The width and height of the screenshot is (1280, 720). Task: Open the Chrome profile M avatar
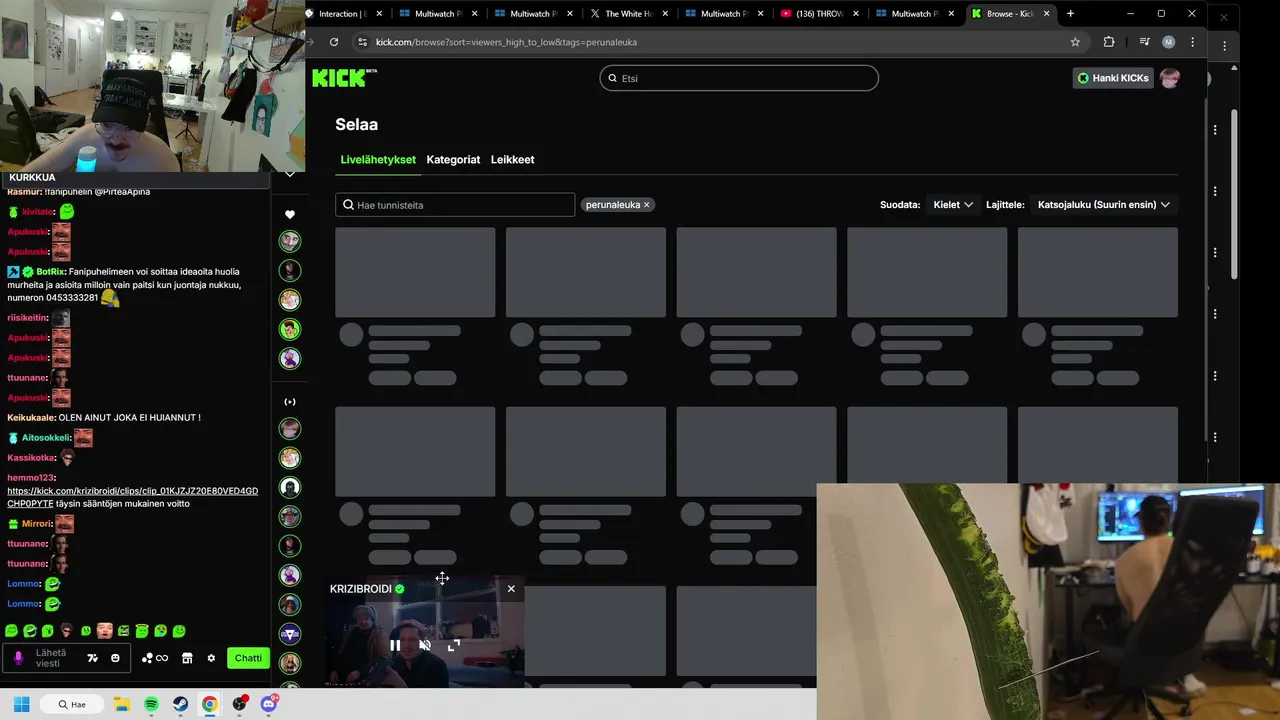[1168, 42]
